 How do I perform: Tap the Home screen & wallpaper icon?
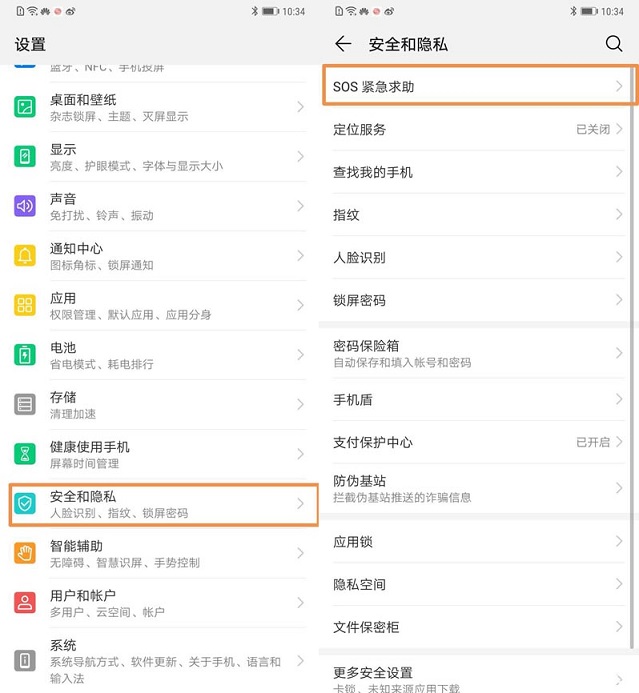25,107
